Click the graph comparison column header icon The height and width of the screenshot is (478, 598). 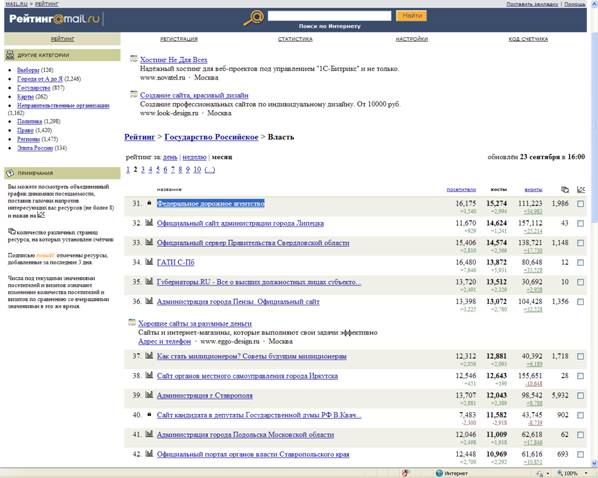[x=581, y=189]
